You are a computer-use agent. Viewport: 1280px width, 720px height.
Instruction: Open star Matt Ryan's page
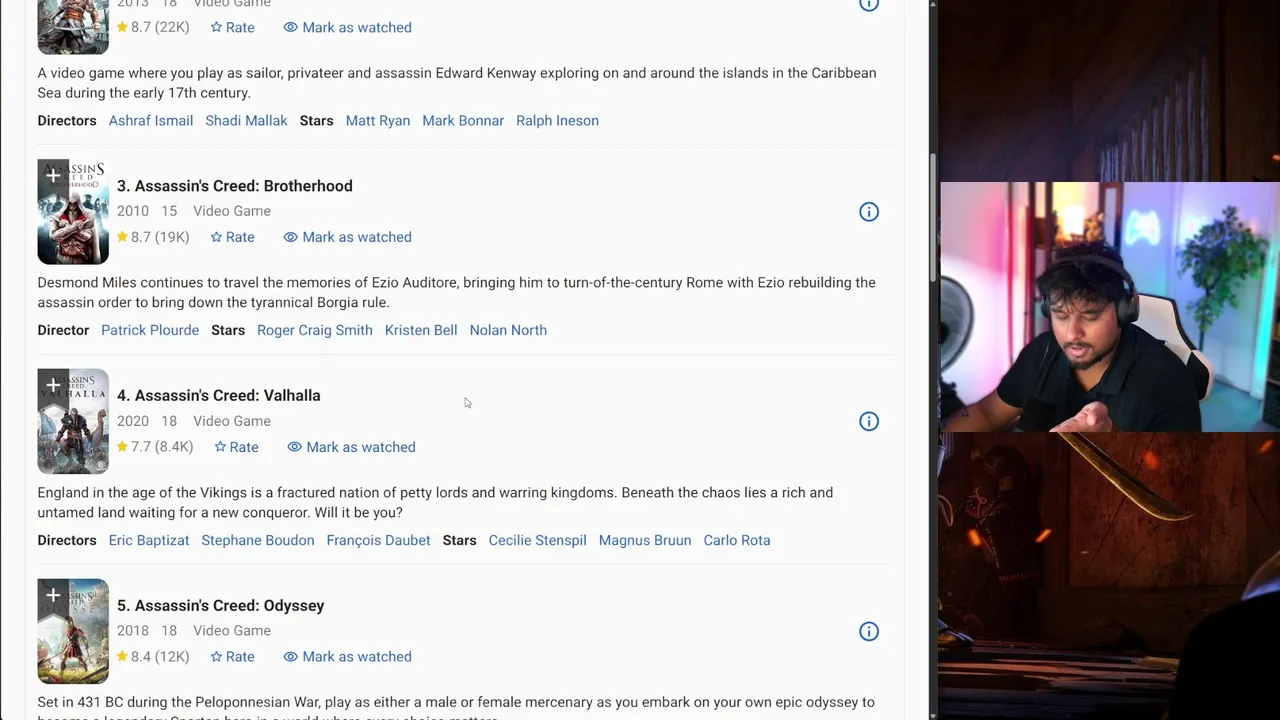point(378,121)
